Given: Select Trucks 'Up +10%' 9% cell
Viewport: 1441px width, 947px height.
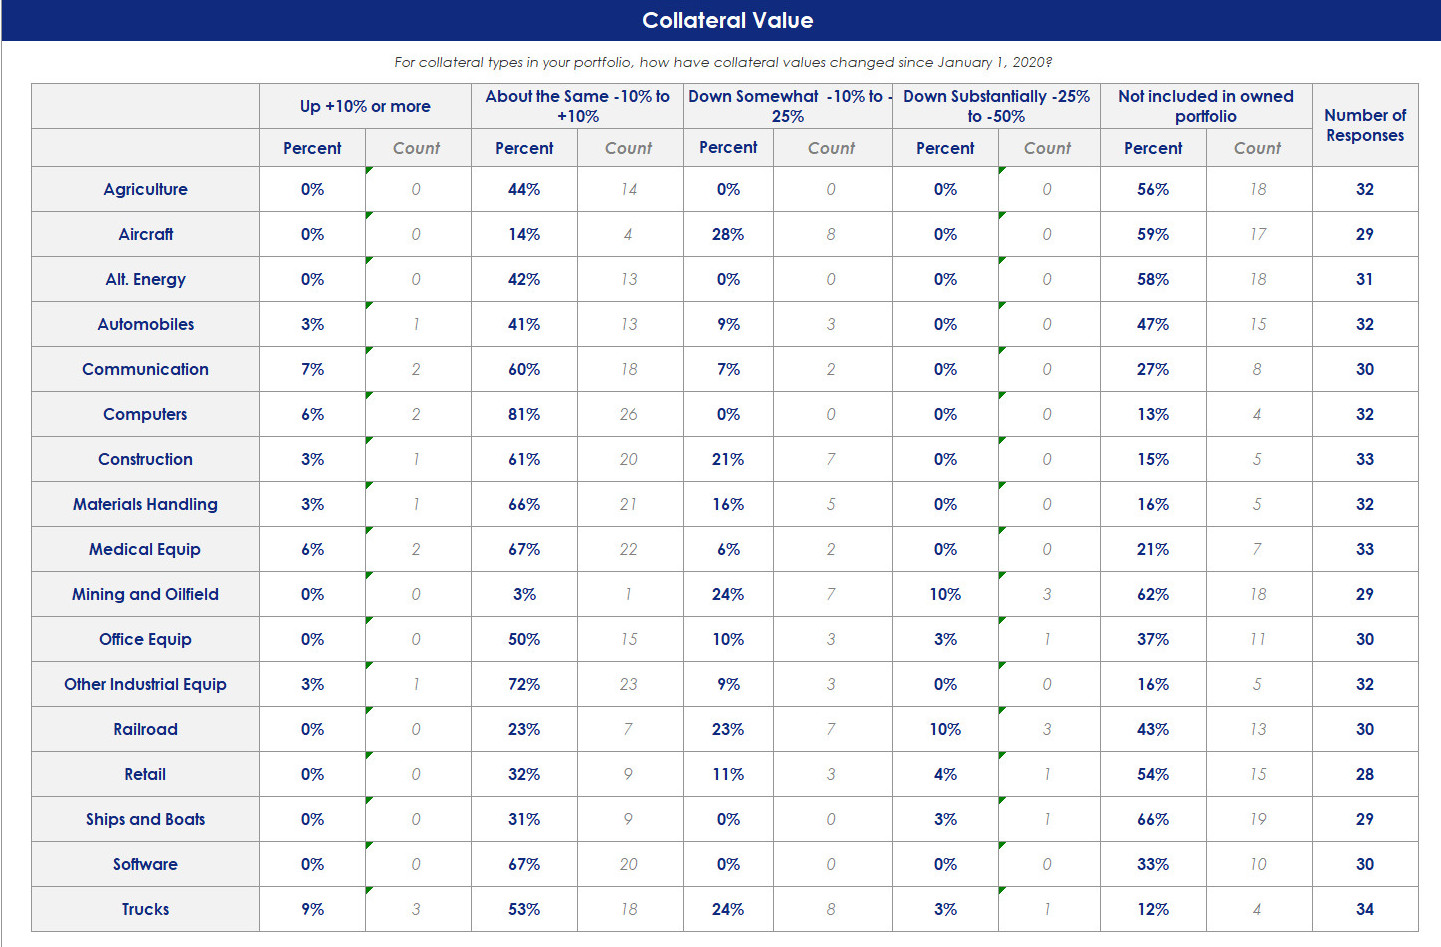Looking at the screenshot, I should 312,909.
